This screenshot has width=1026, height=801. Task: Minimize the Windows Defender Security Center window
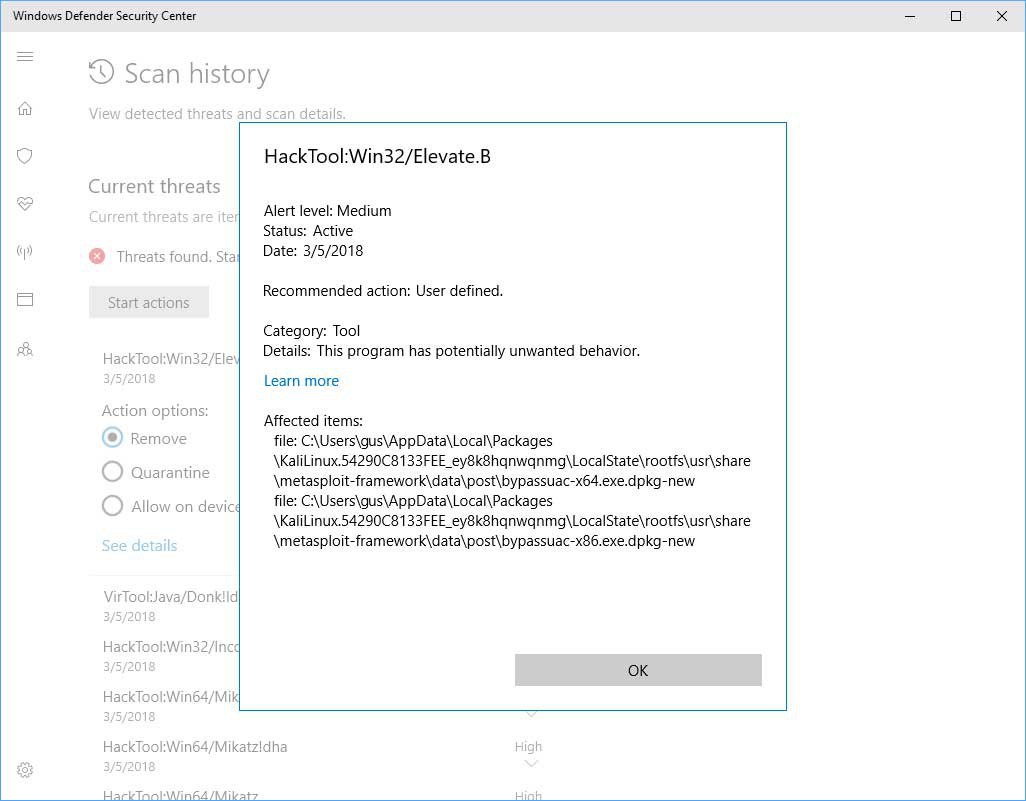(x=910, y=16)
